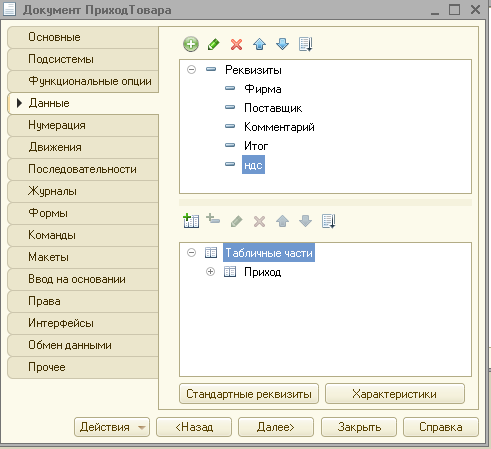Open the Журналы tab

[x=83, y=191]
